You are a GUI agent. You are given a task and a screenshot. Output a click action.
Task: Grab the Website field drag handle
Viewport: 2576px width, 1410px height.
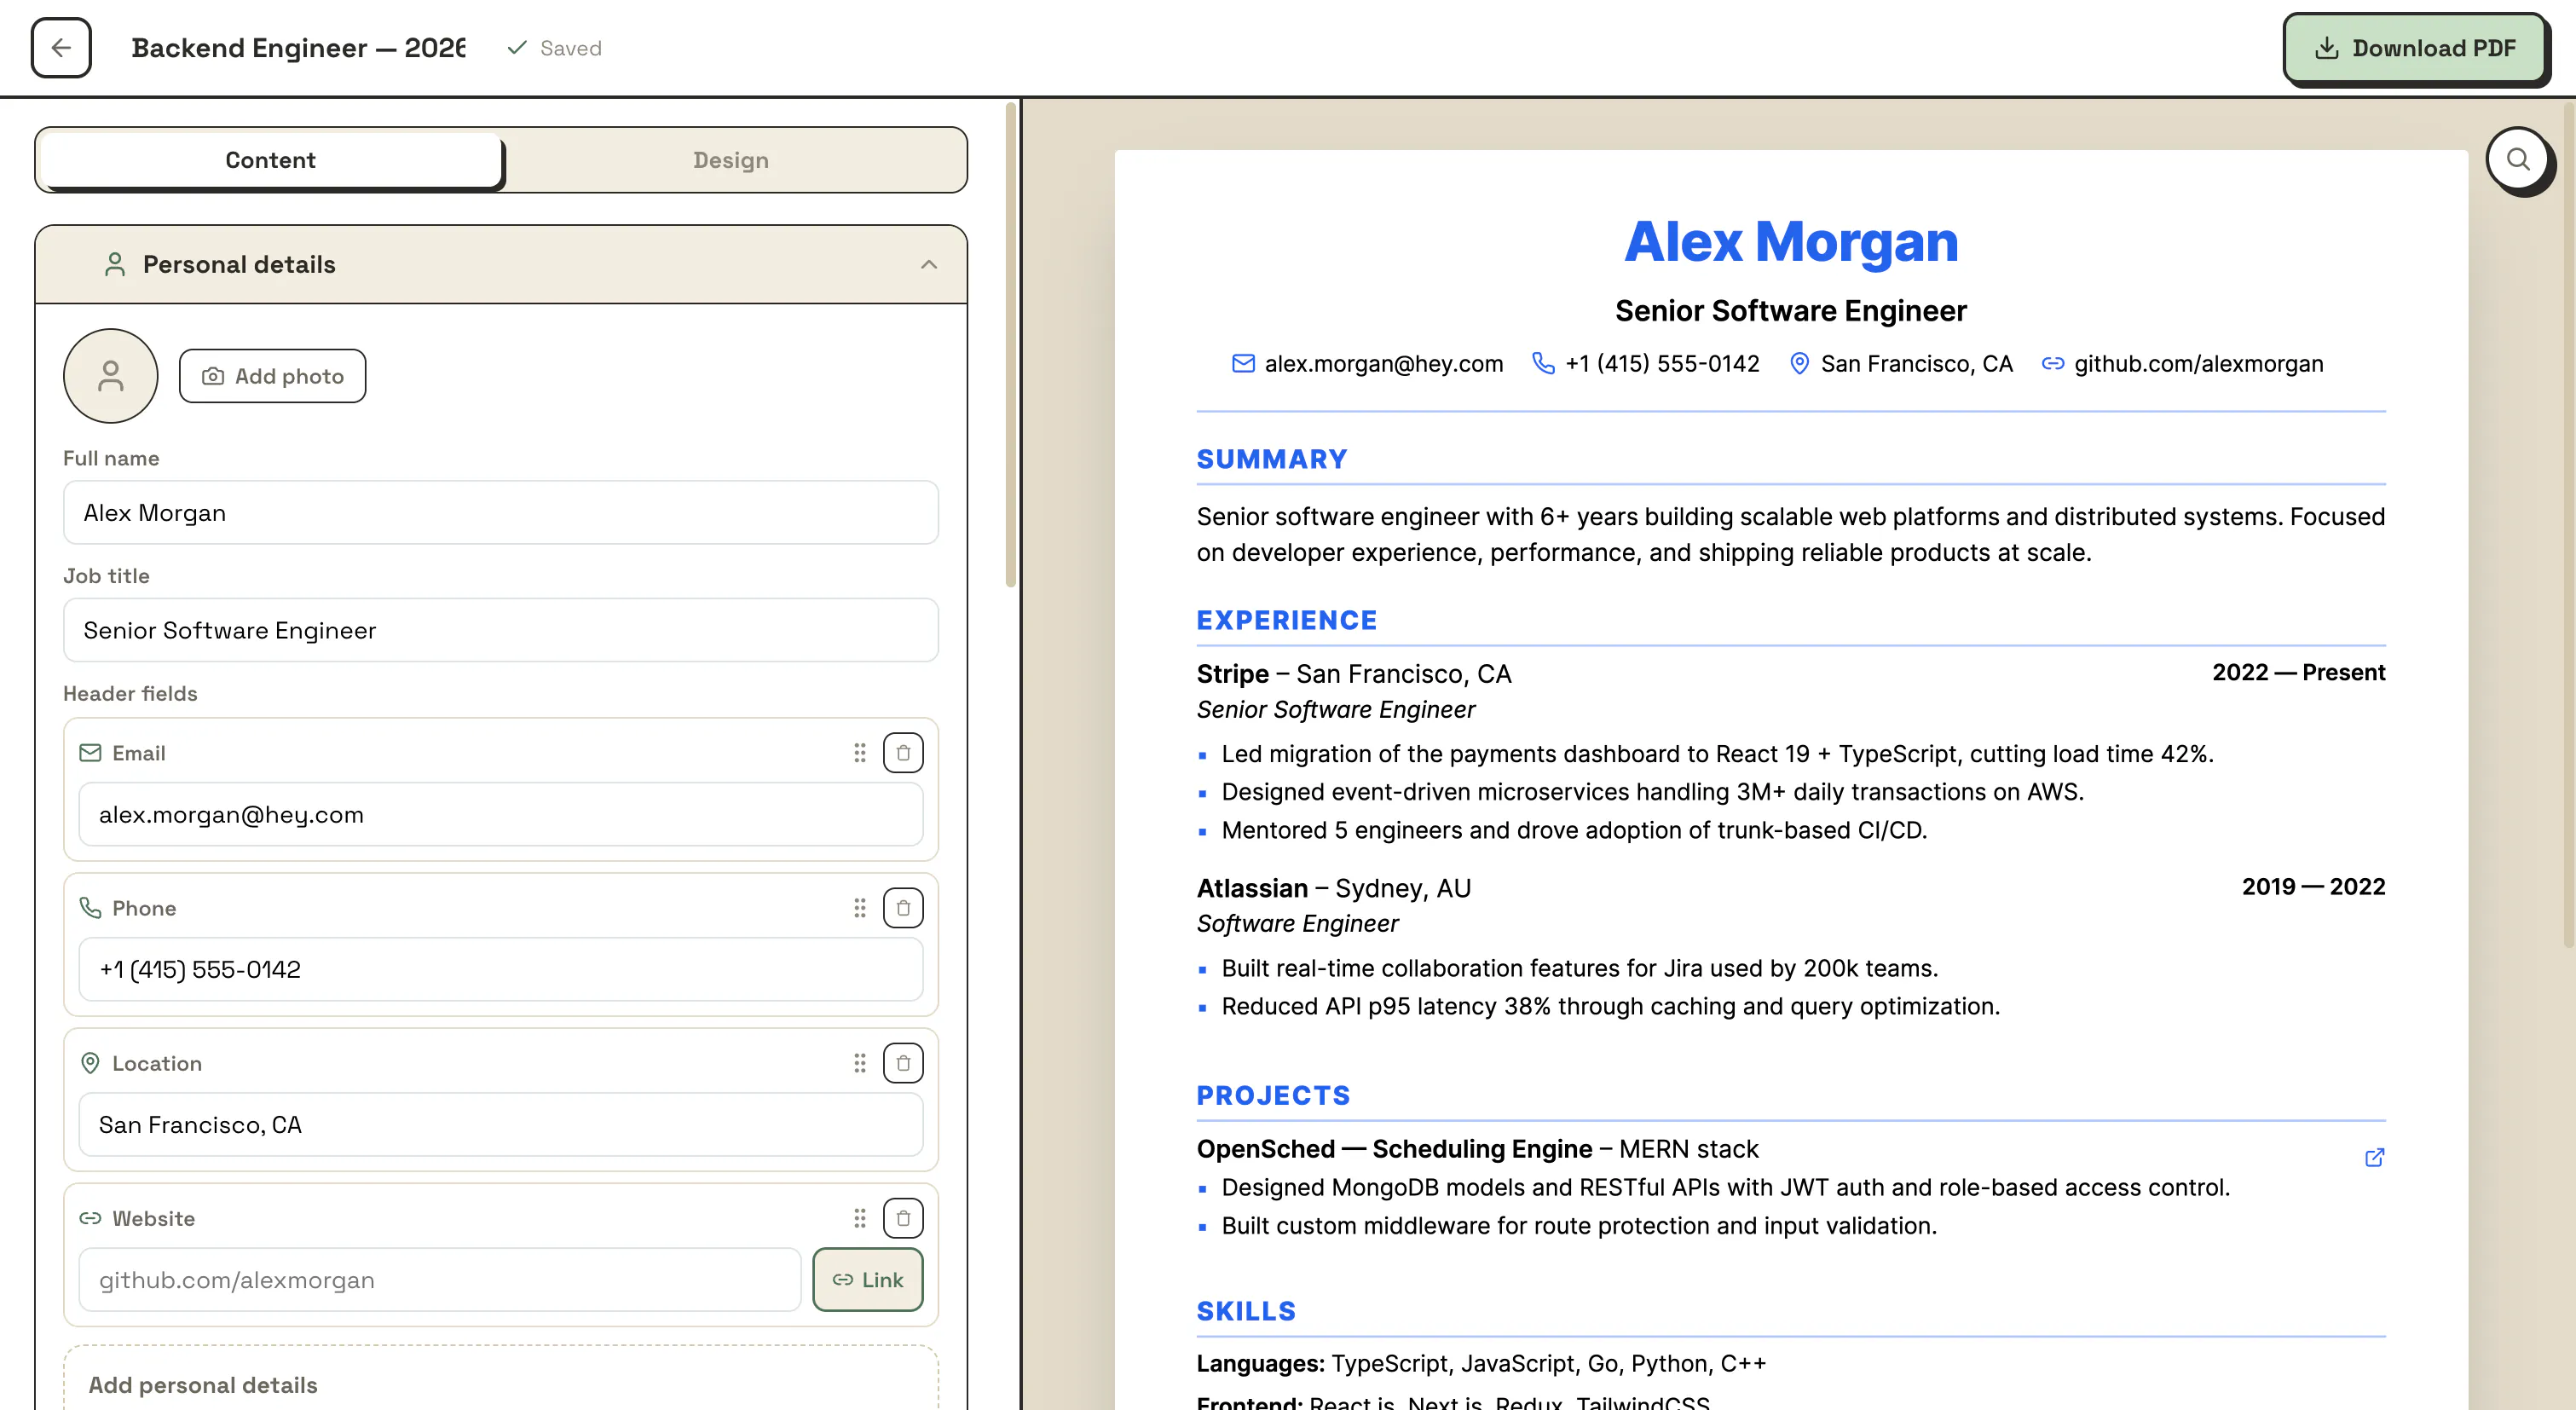[x=859, y=1218]
